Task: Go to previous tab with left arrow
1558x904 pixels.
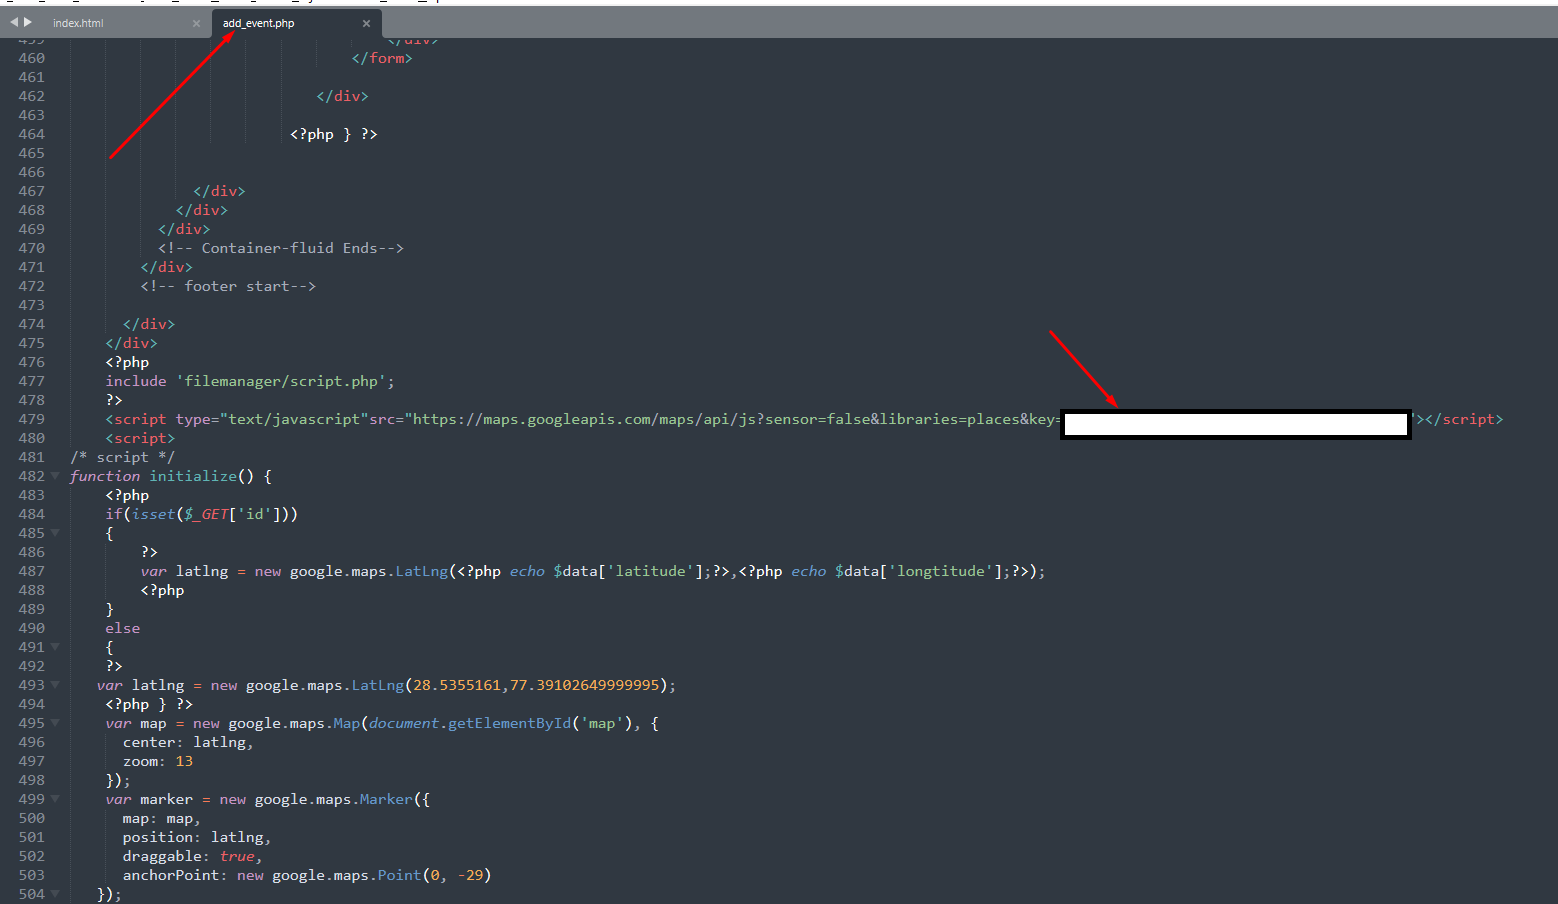Action: pyautogui.click(x=14, y=22)
